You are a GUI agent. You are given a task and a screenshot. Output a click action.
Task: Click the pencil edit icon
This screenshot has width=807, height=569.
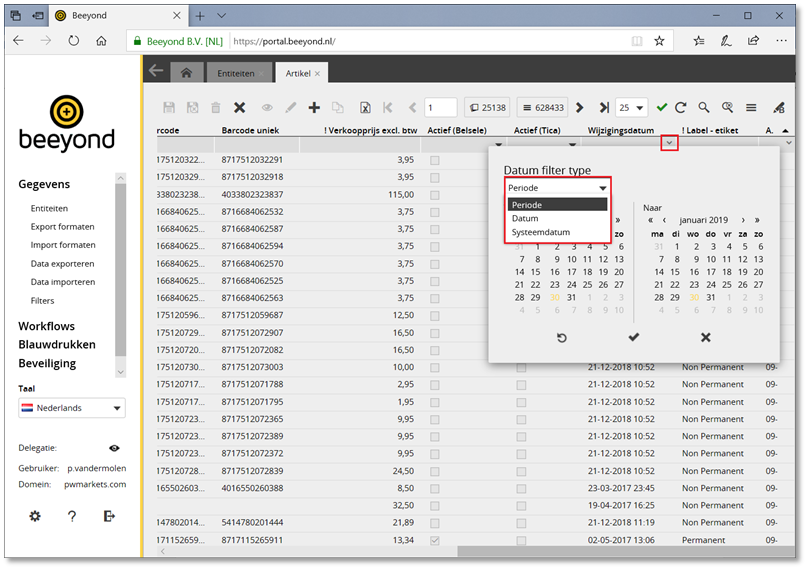pos(291,108)
